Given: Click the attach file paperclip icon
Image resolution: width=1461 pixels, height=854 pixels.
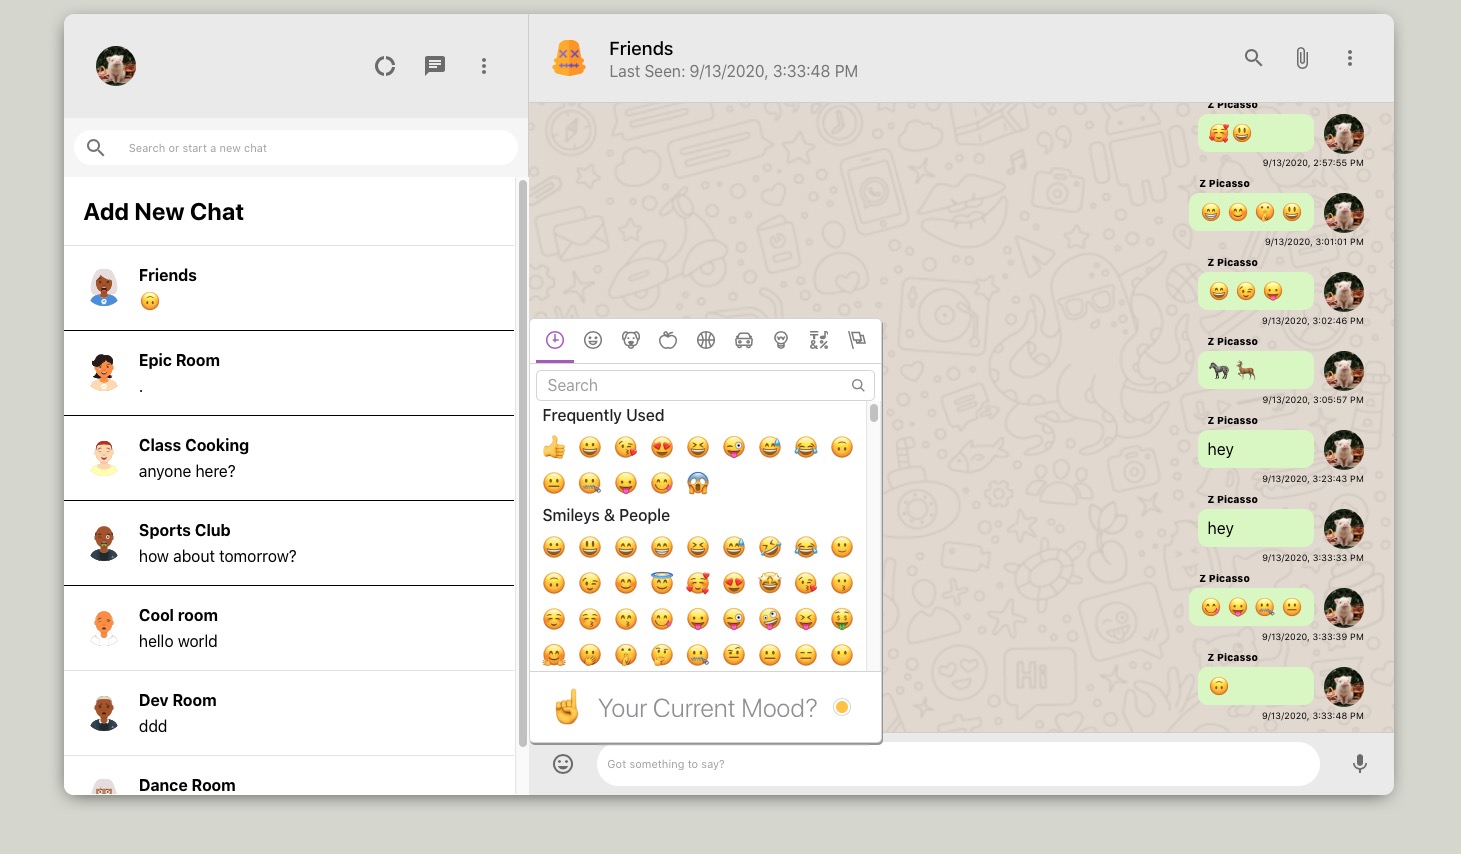Looking at the screenshot, I should 1302,58.
